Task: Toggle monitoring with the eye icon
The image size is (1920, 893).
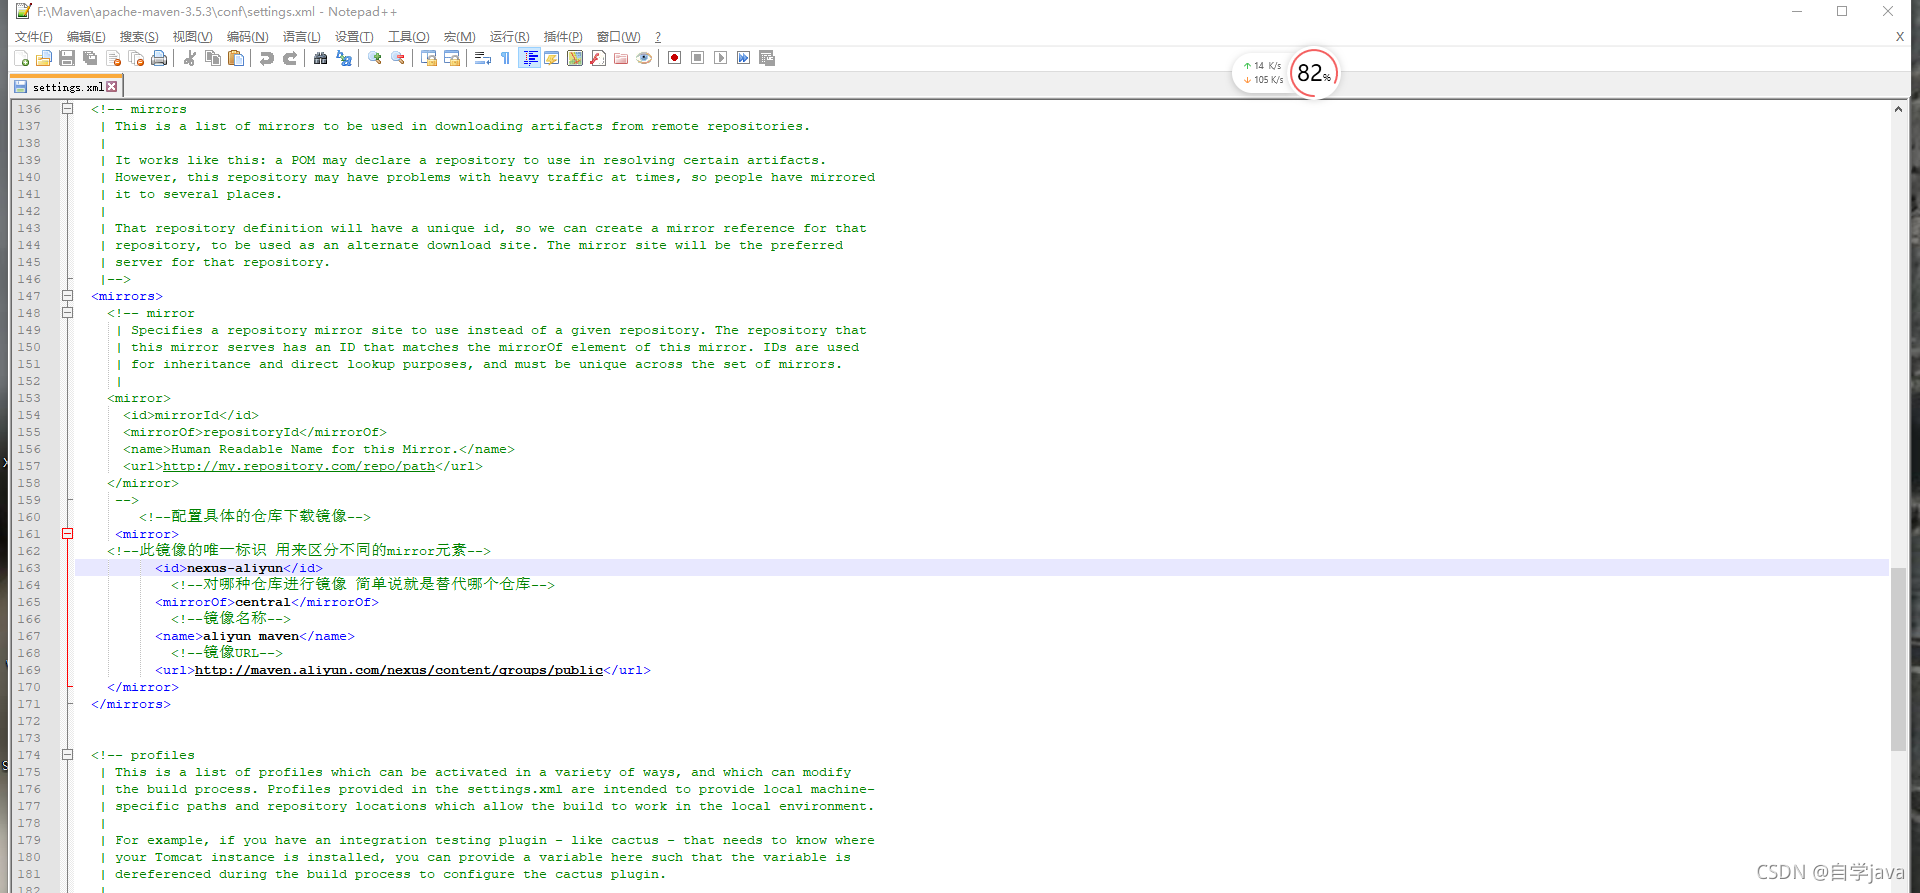Action: pyautogui.click(x=644, y=58)
